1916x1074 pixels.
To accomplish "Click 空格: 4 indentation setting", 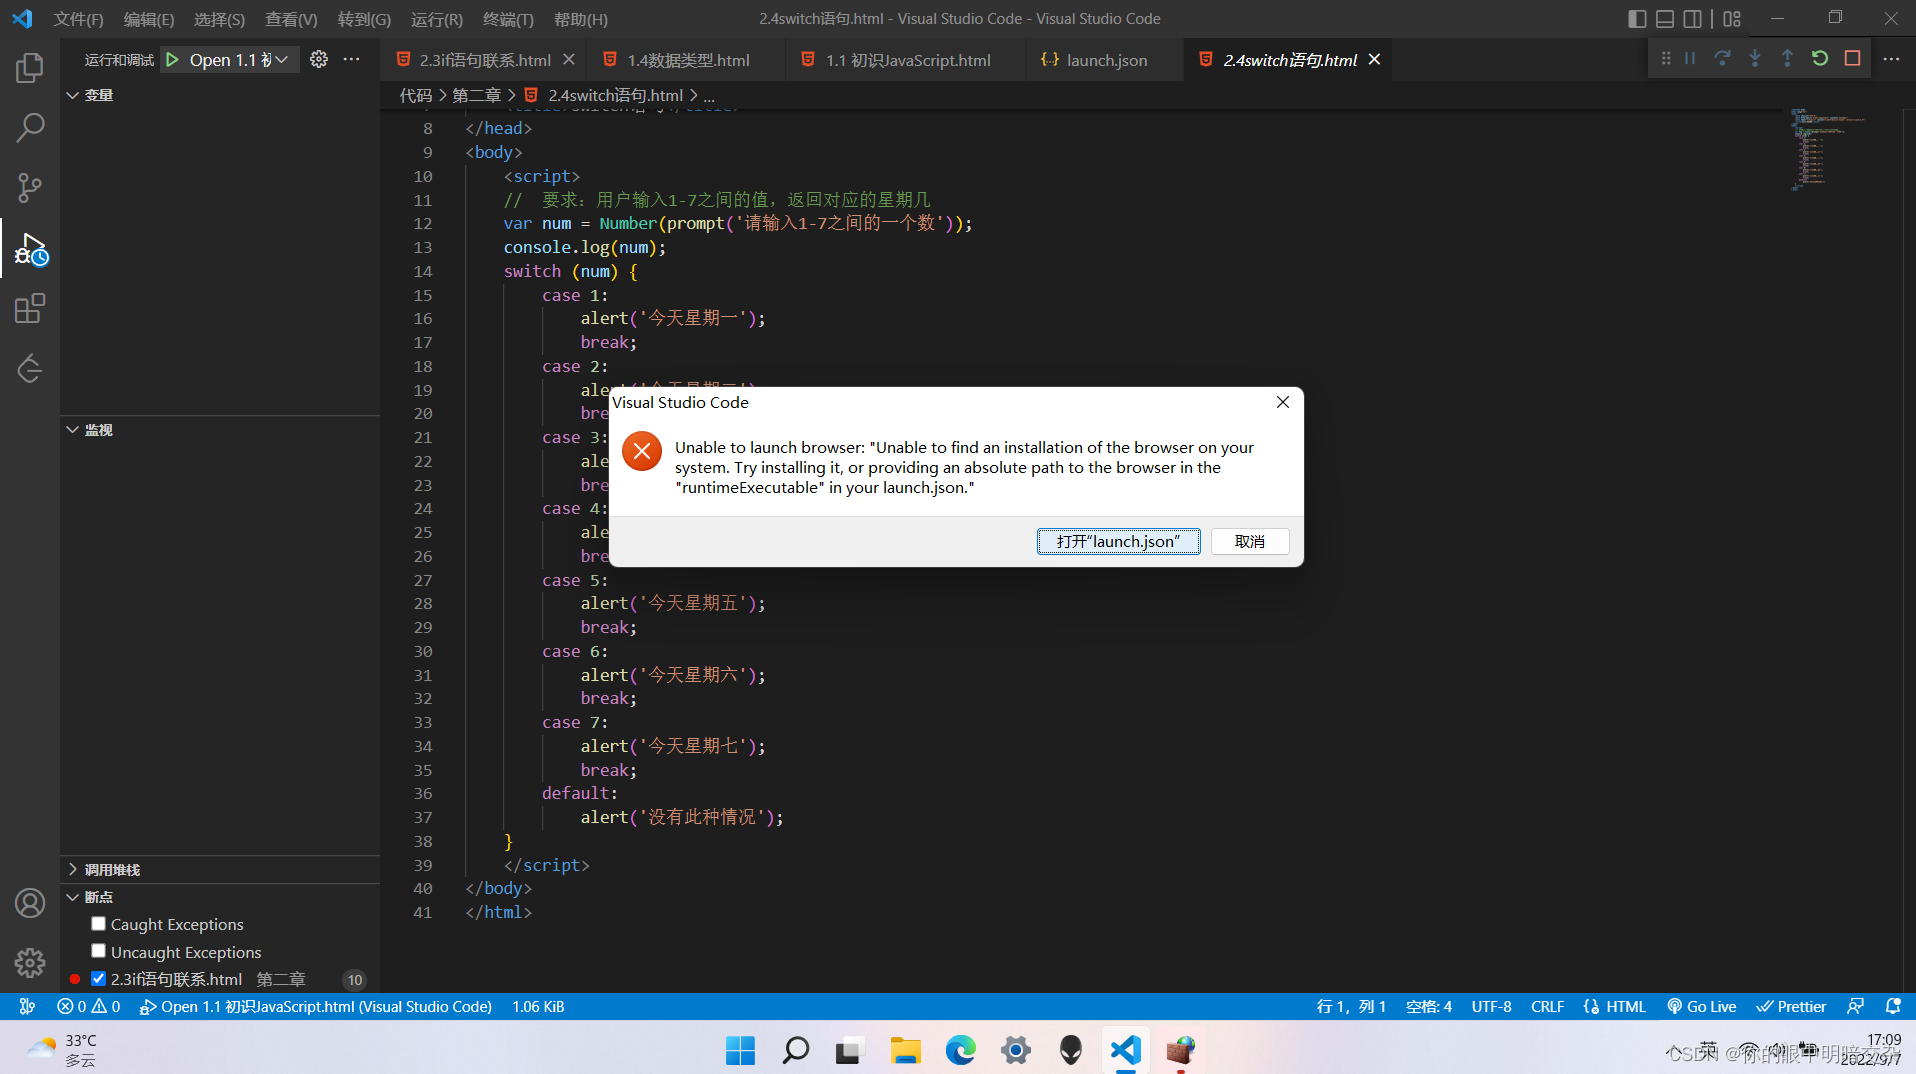I will tap(1428, 1007).
